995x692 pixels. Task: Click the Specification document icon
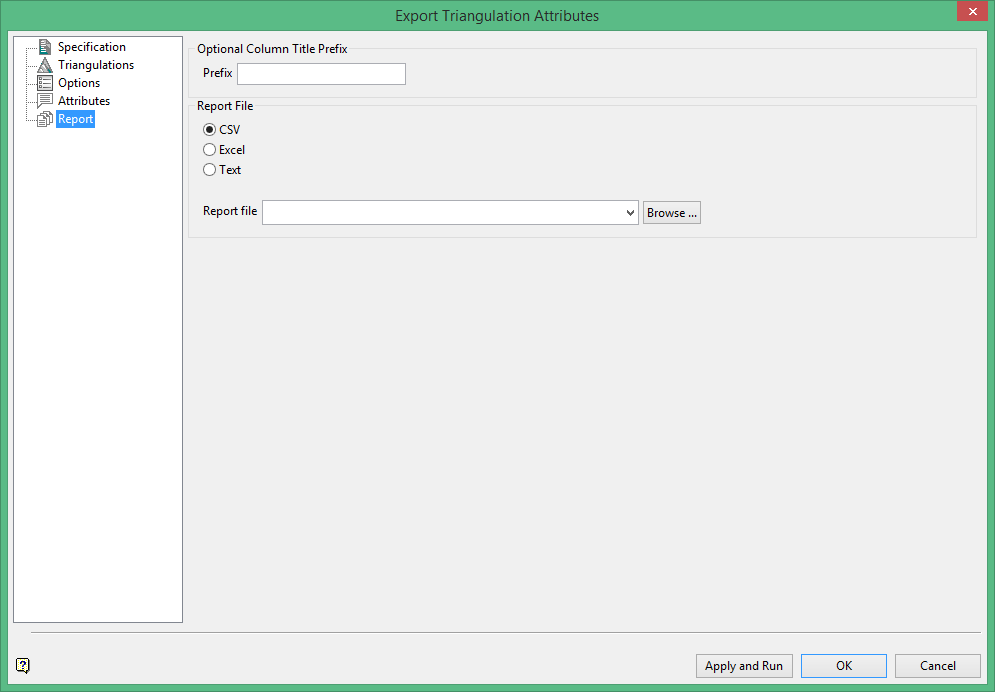pos(44,47)
